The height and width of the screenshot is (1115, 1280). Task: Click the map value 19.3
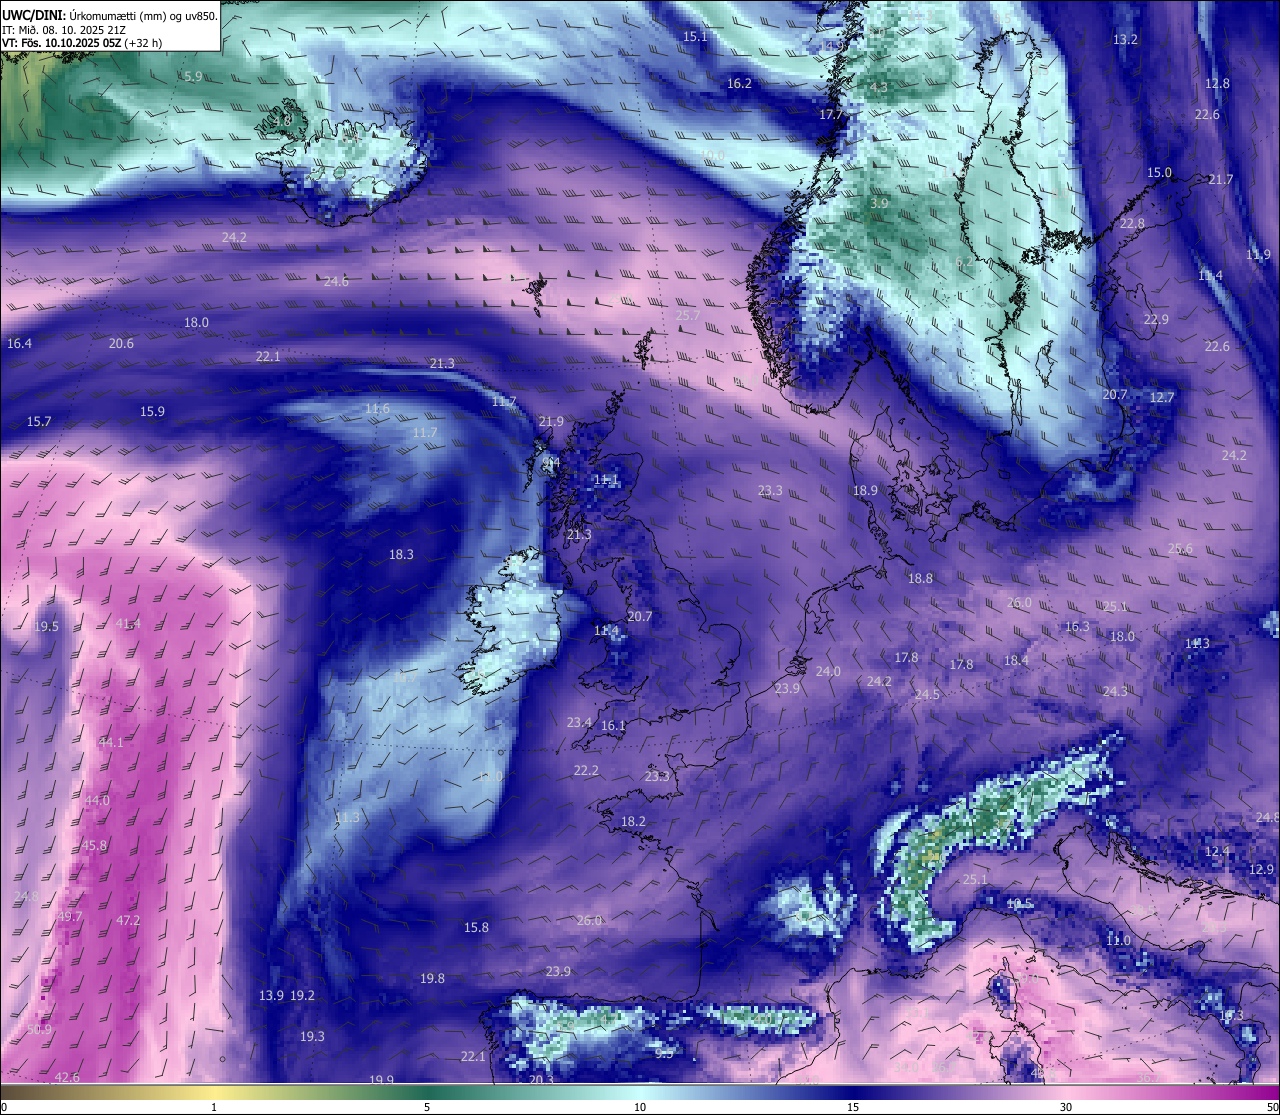[x=312, y=1036]
